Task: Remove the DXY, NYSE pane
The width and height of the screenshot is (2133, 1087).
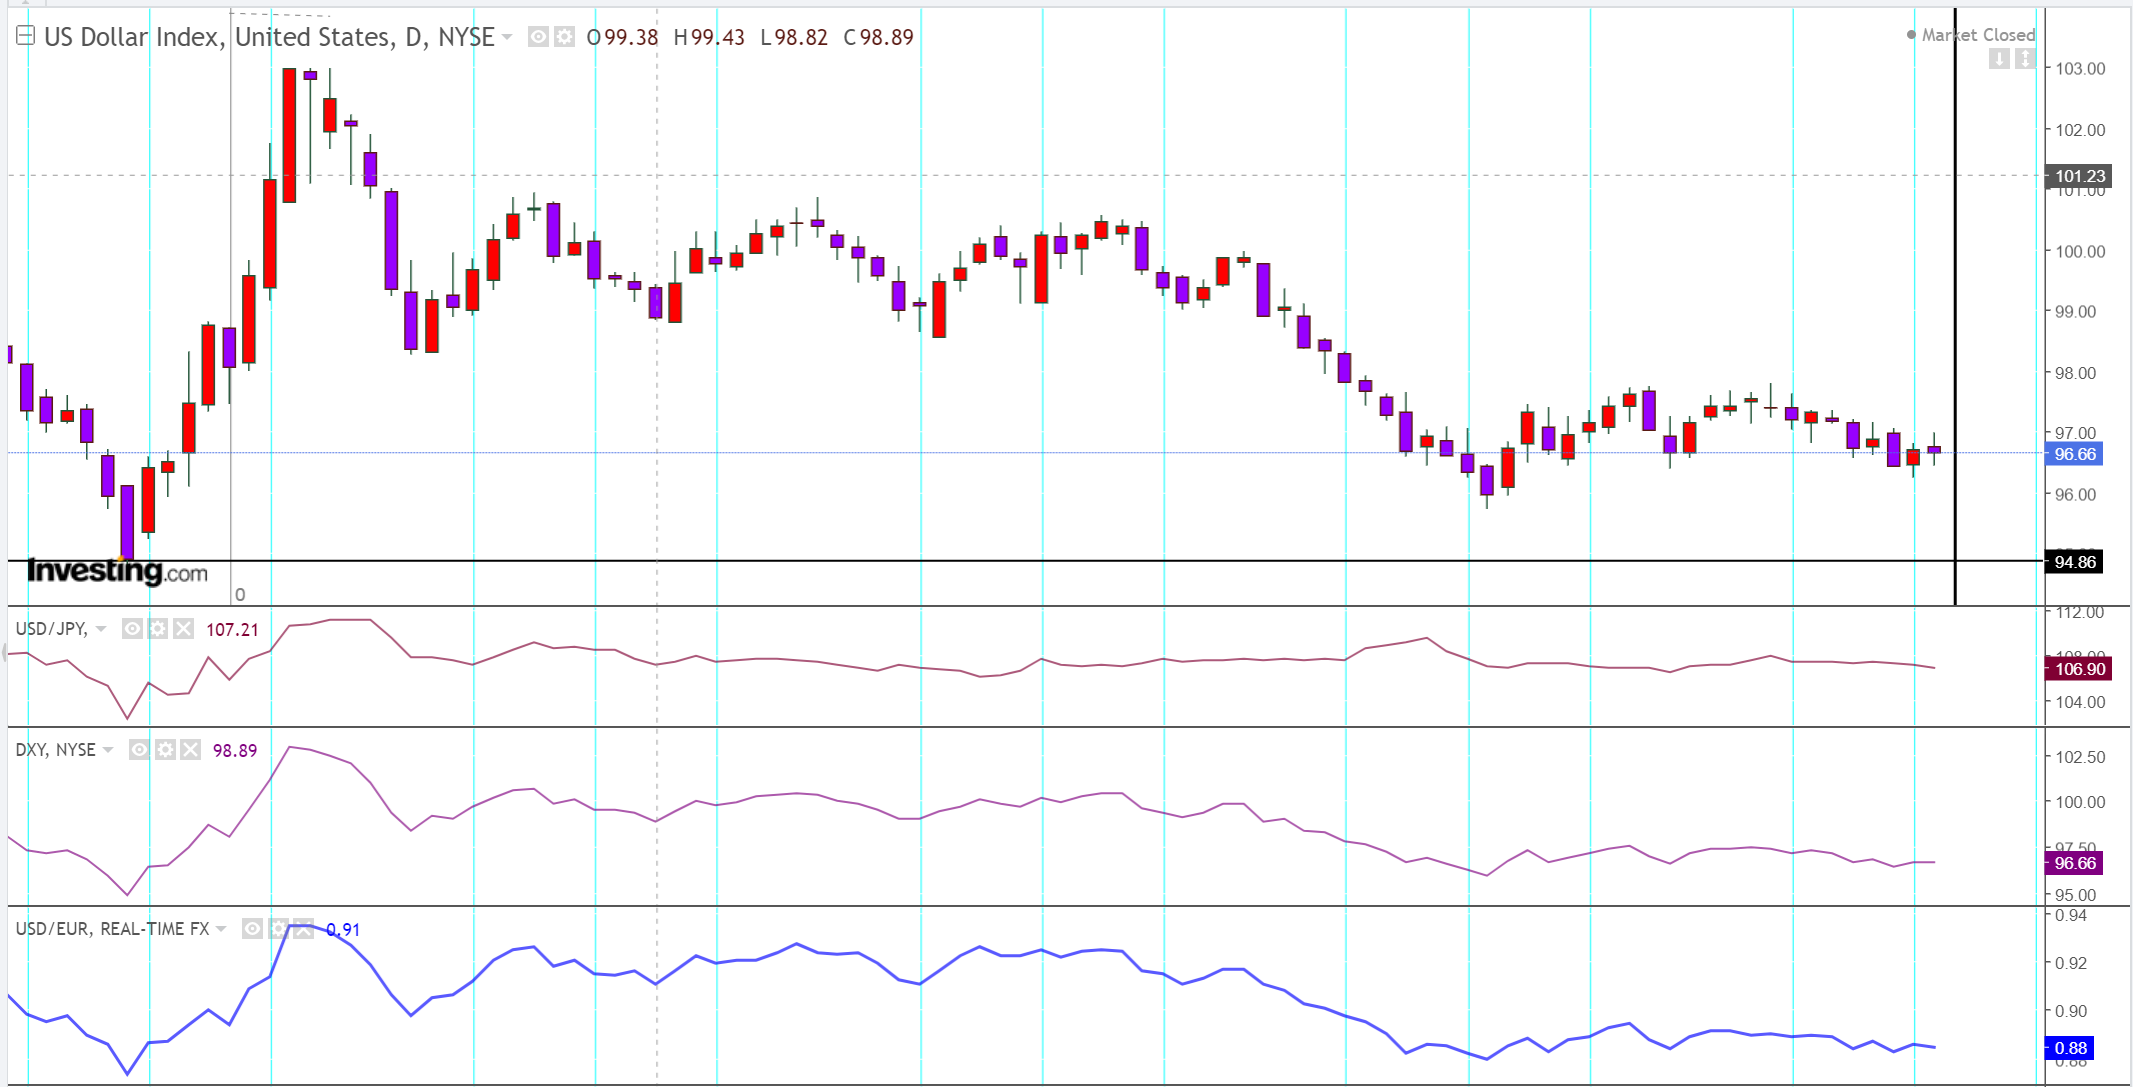Action: 190,750
